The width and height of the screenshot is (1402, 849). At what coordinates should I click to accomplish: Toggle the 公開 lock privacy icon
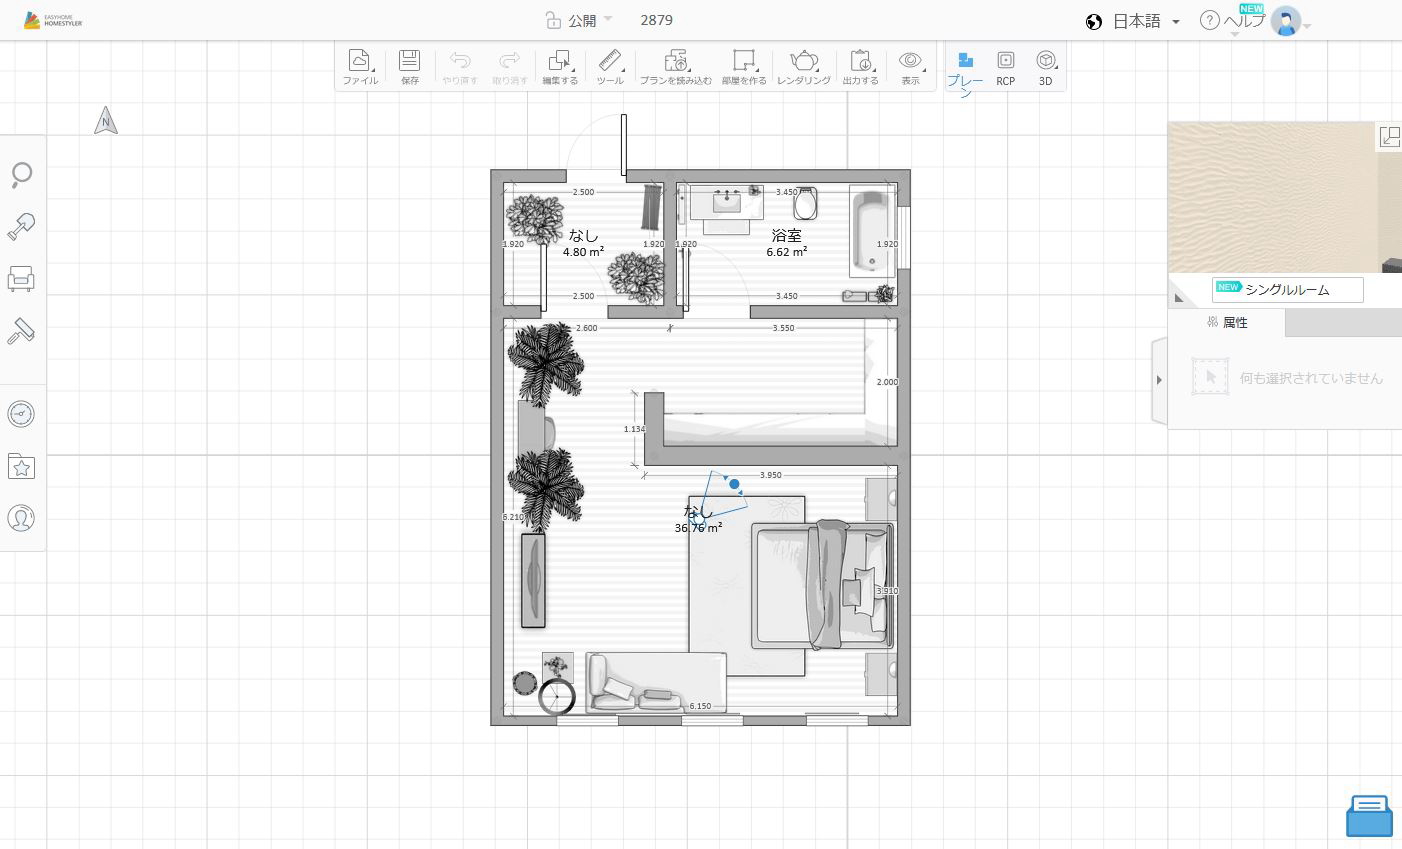[553, 20]
